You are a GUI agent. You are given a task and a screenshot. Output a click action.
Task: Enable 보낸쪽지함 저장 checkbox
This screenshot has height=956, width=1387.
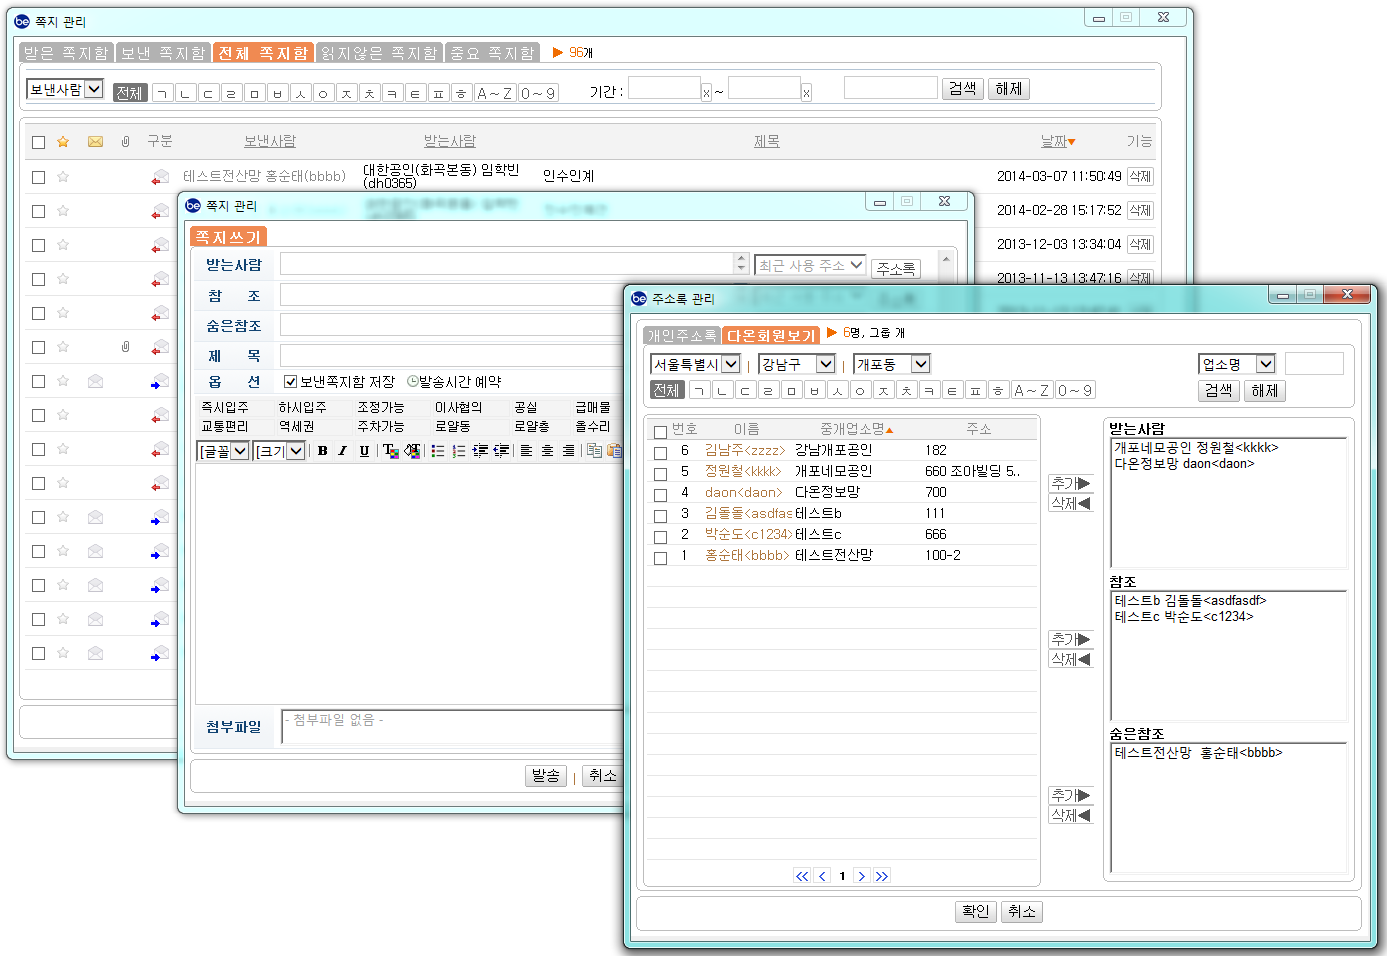(x=290, y=382)
